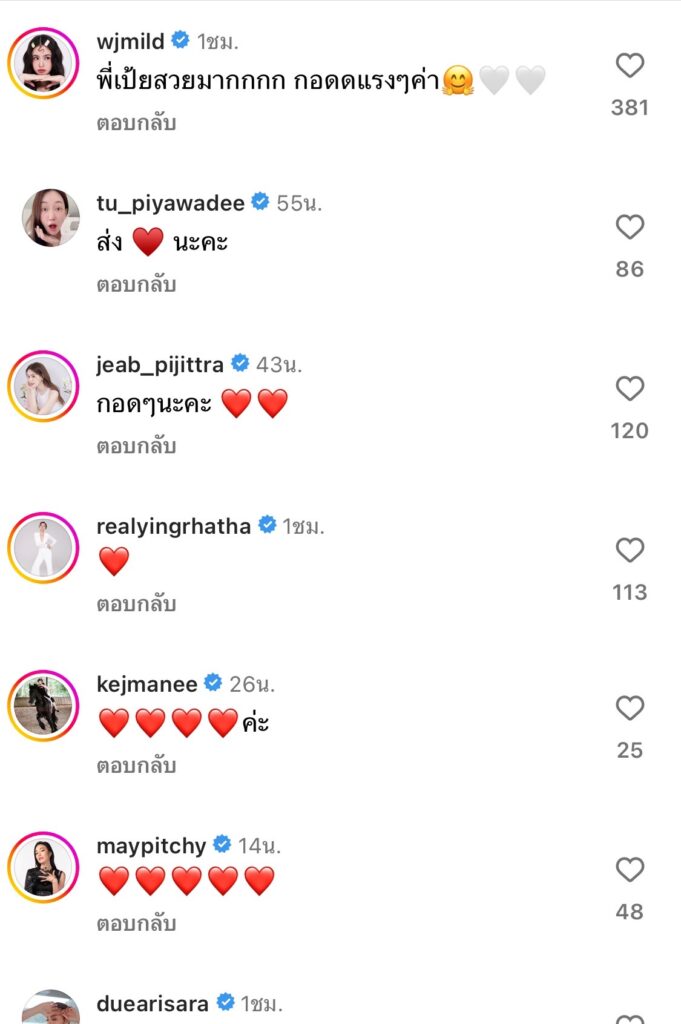This screenshot has height=1024, width=681.
Task: Reply to maypitchy's hearts comment
Action: 136,924
